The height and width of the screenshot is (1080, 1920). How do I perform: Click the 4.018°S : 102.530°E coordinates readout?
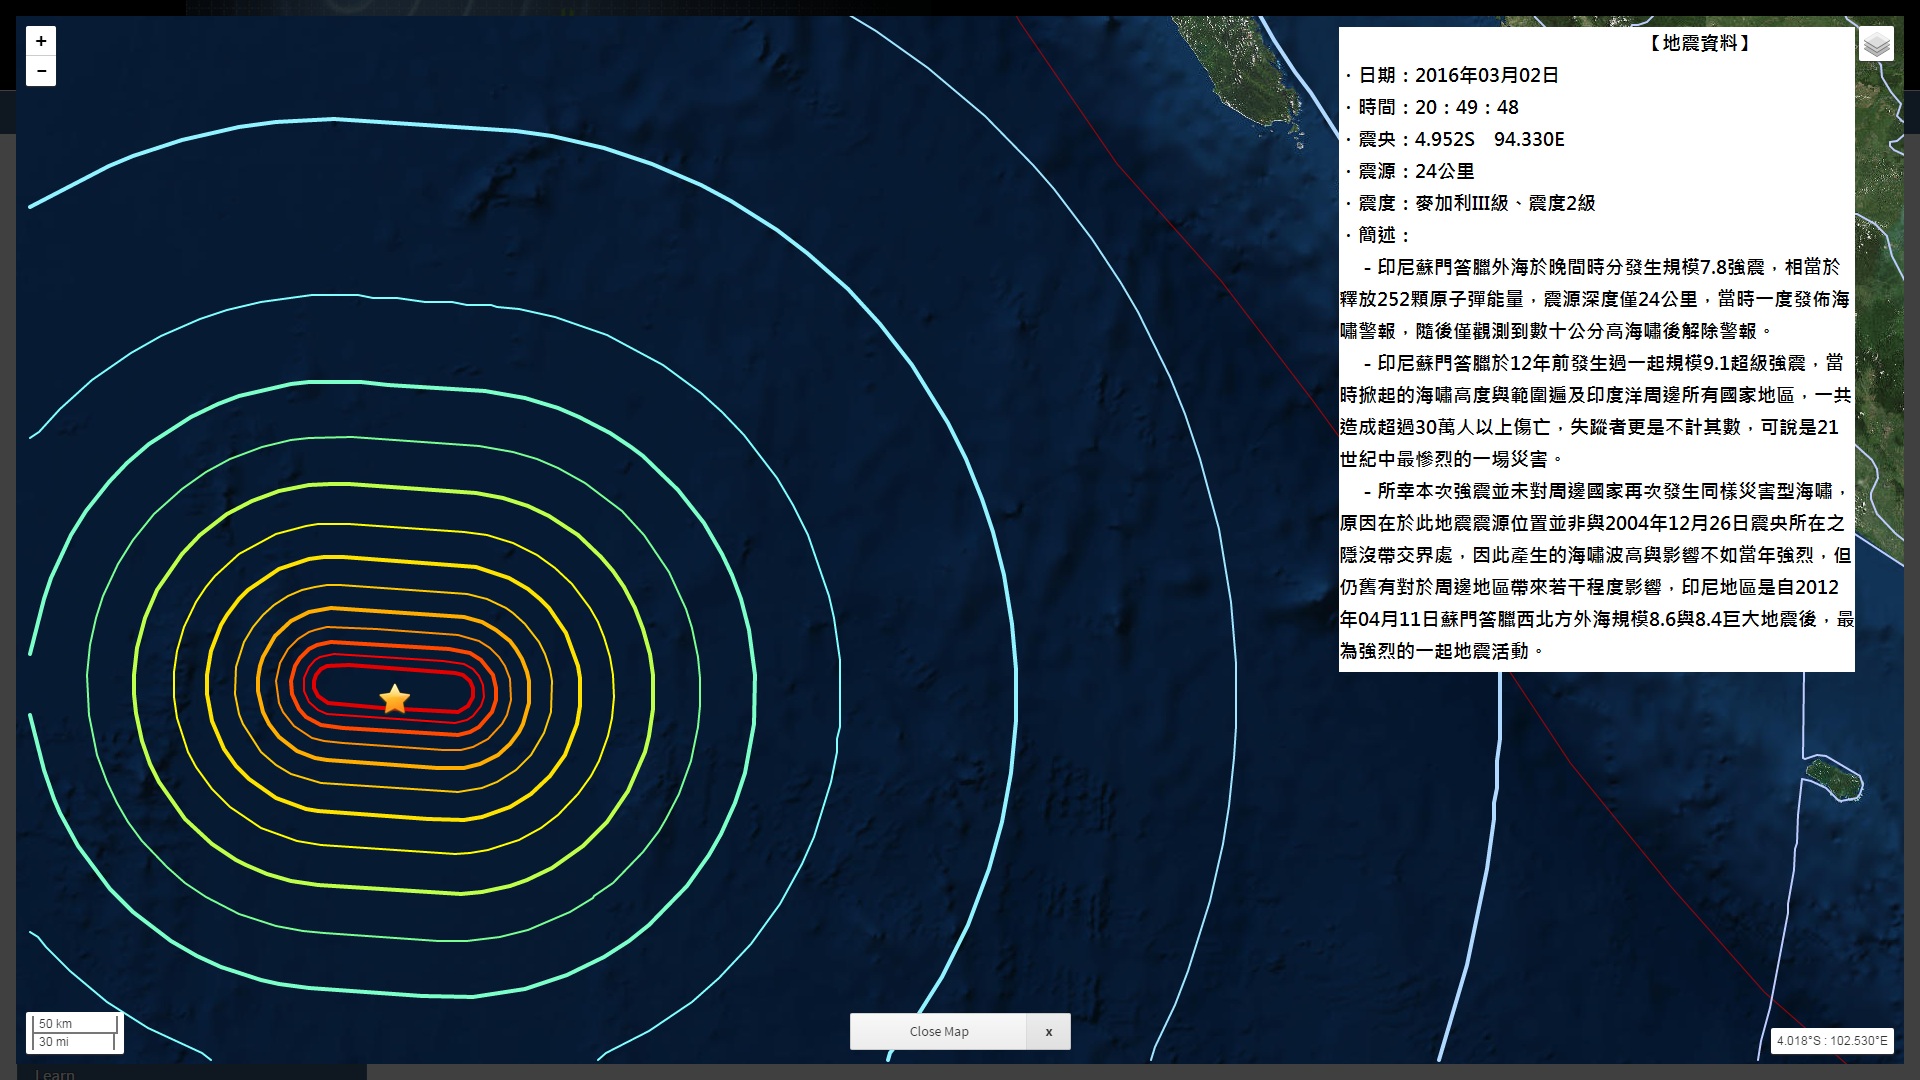(x=1832, y=1040)
